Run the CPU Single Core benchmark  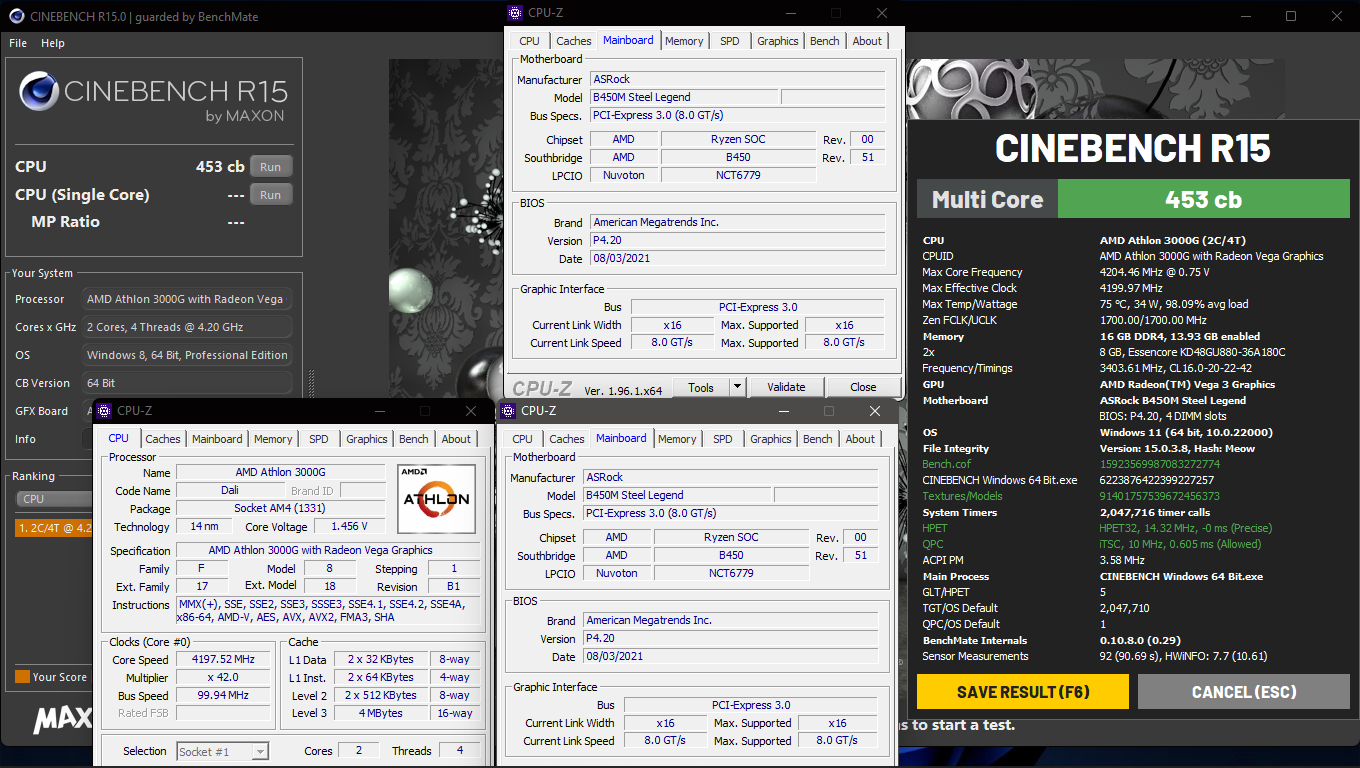click(271, 195)
